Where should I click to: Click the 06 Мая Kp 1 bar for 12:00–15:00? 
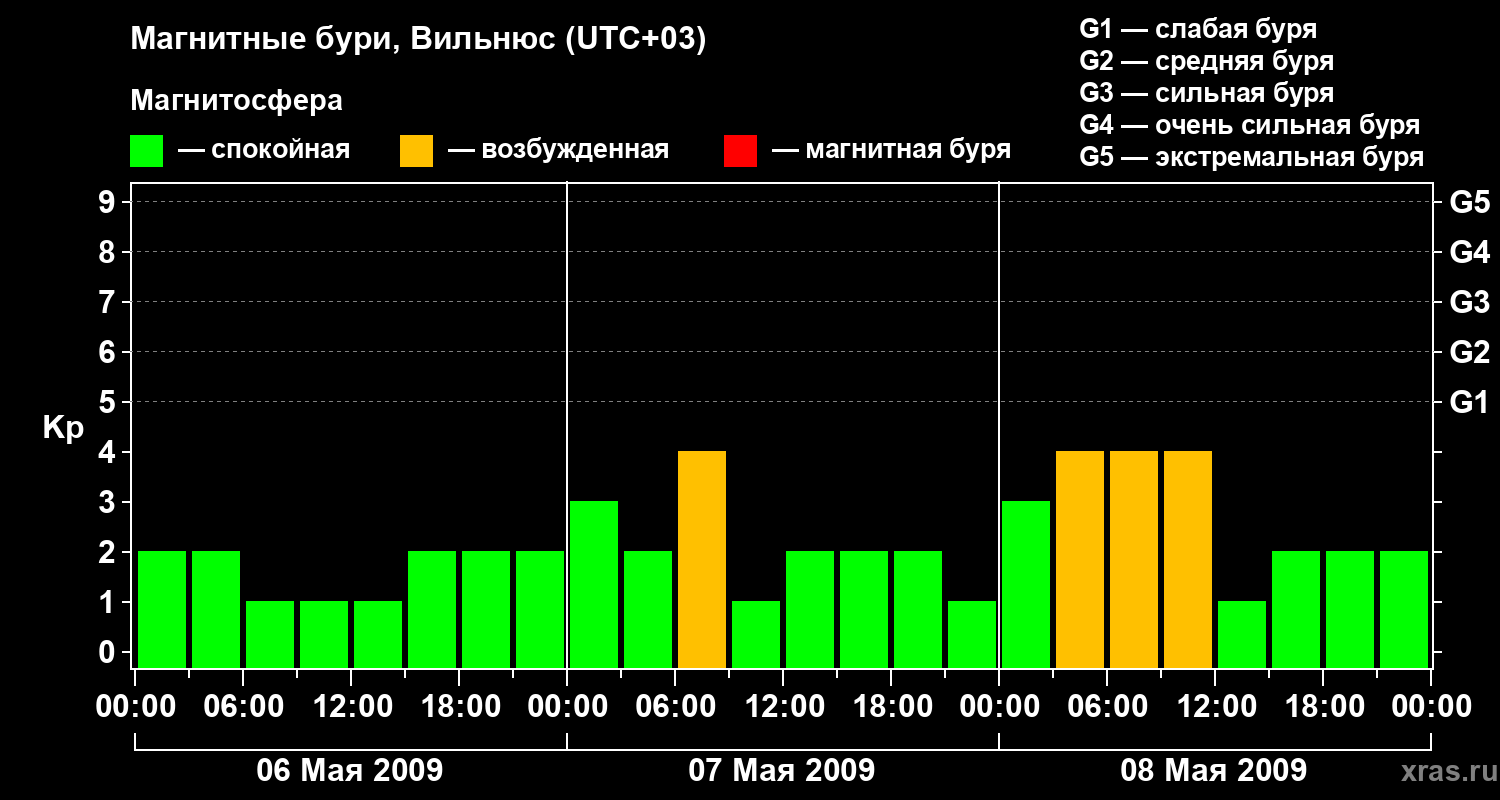pos(378,634)
